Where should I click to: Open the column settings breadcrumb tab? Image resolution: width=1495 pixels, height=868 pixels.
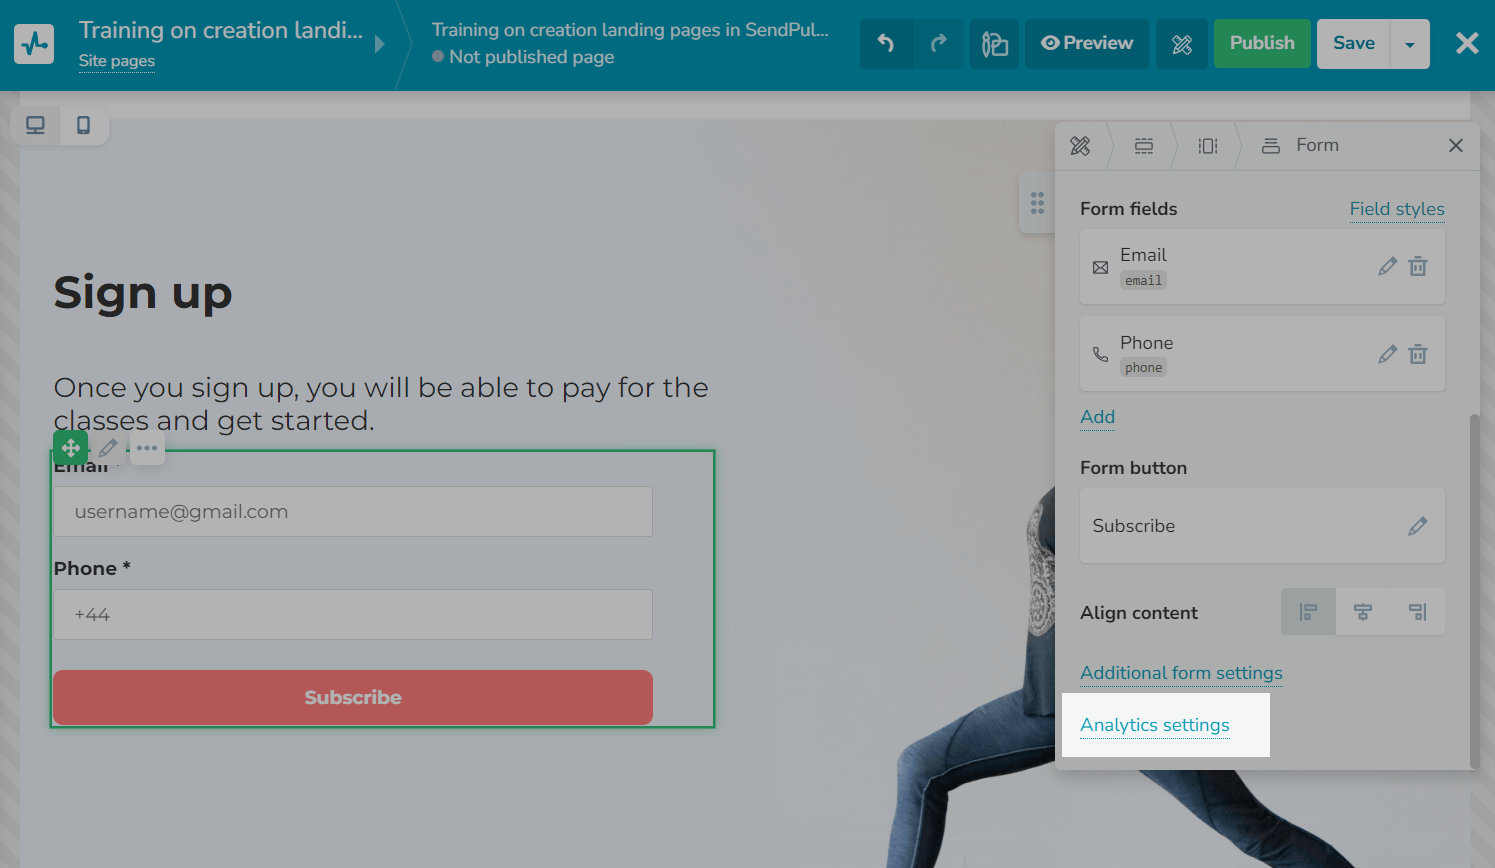click(1208, 146)
